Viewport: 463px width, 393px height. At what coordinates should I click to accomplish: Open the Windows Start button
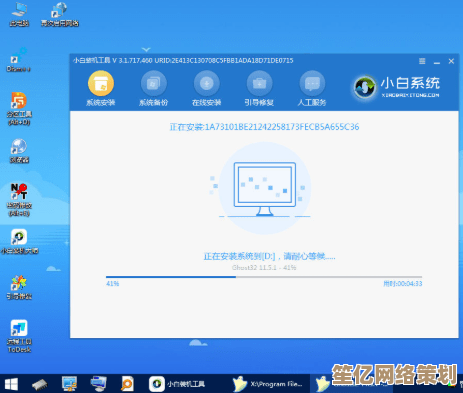click(x=11, y=384)
